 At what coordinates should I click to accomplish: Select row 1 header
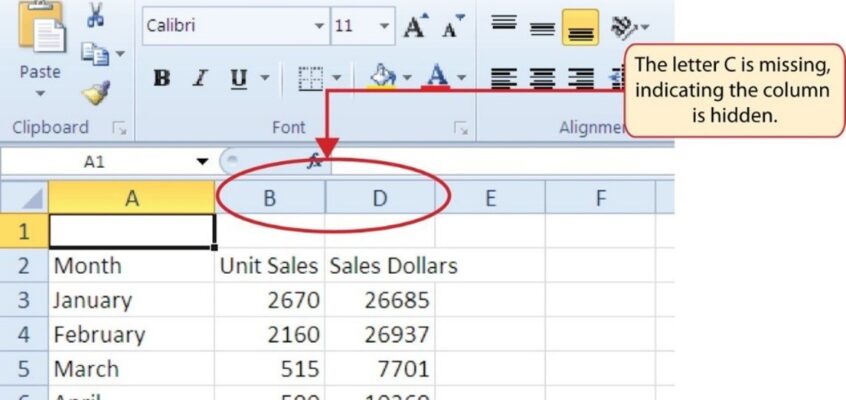coord(24,231)
